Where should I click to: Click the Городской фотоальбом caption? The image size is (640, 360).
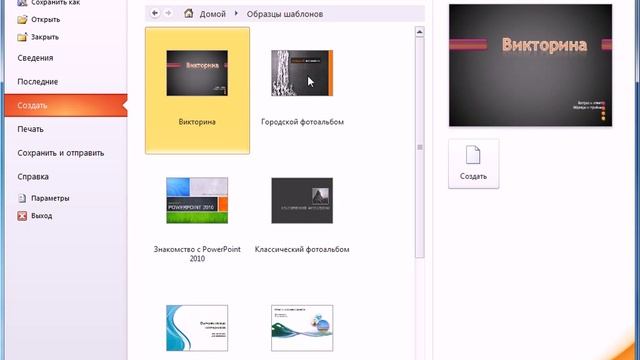tap(302, 122)
